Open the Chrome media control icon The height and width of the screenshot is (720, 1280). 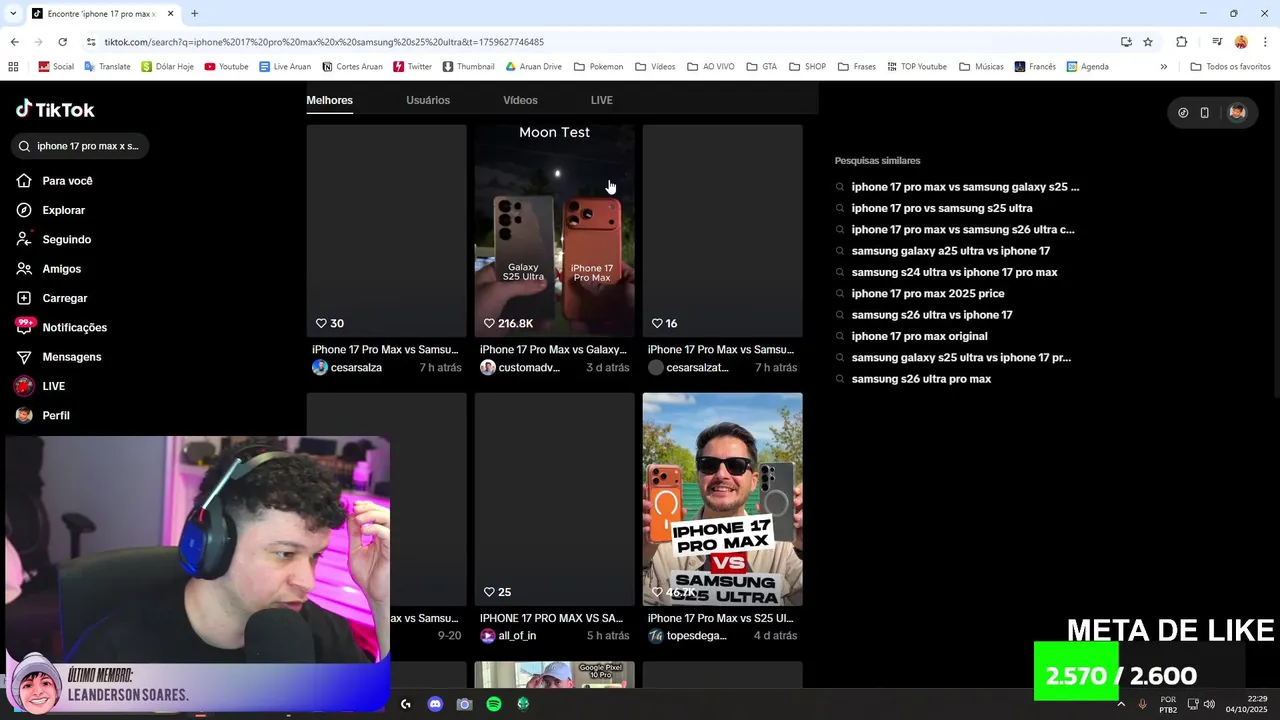click(x=1217, y=42)
